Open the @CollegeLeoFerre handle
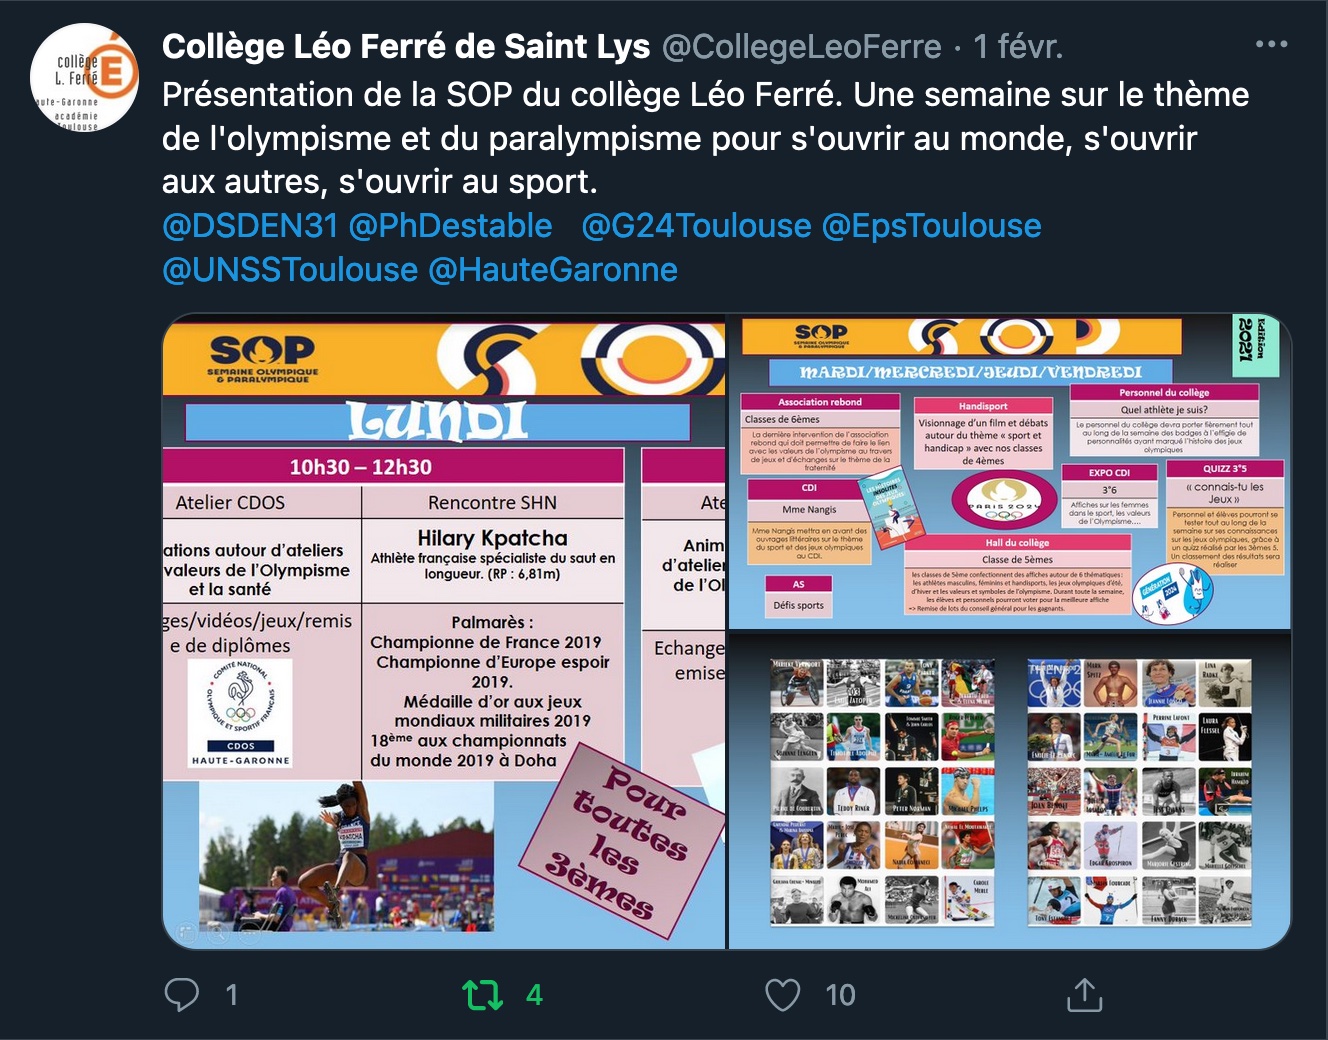The width and height of the screenshot is (1328, 1040). click(x=802, y=46)
